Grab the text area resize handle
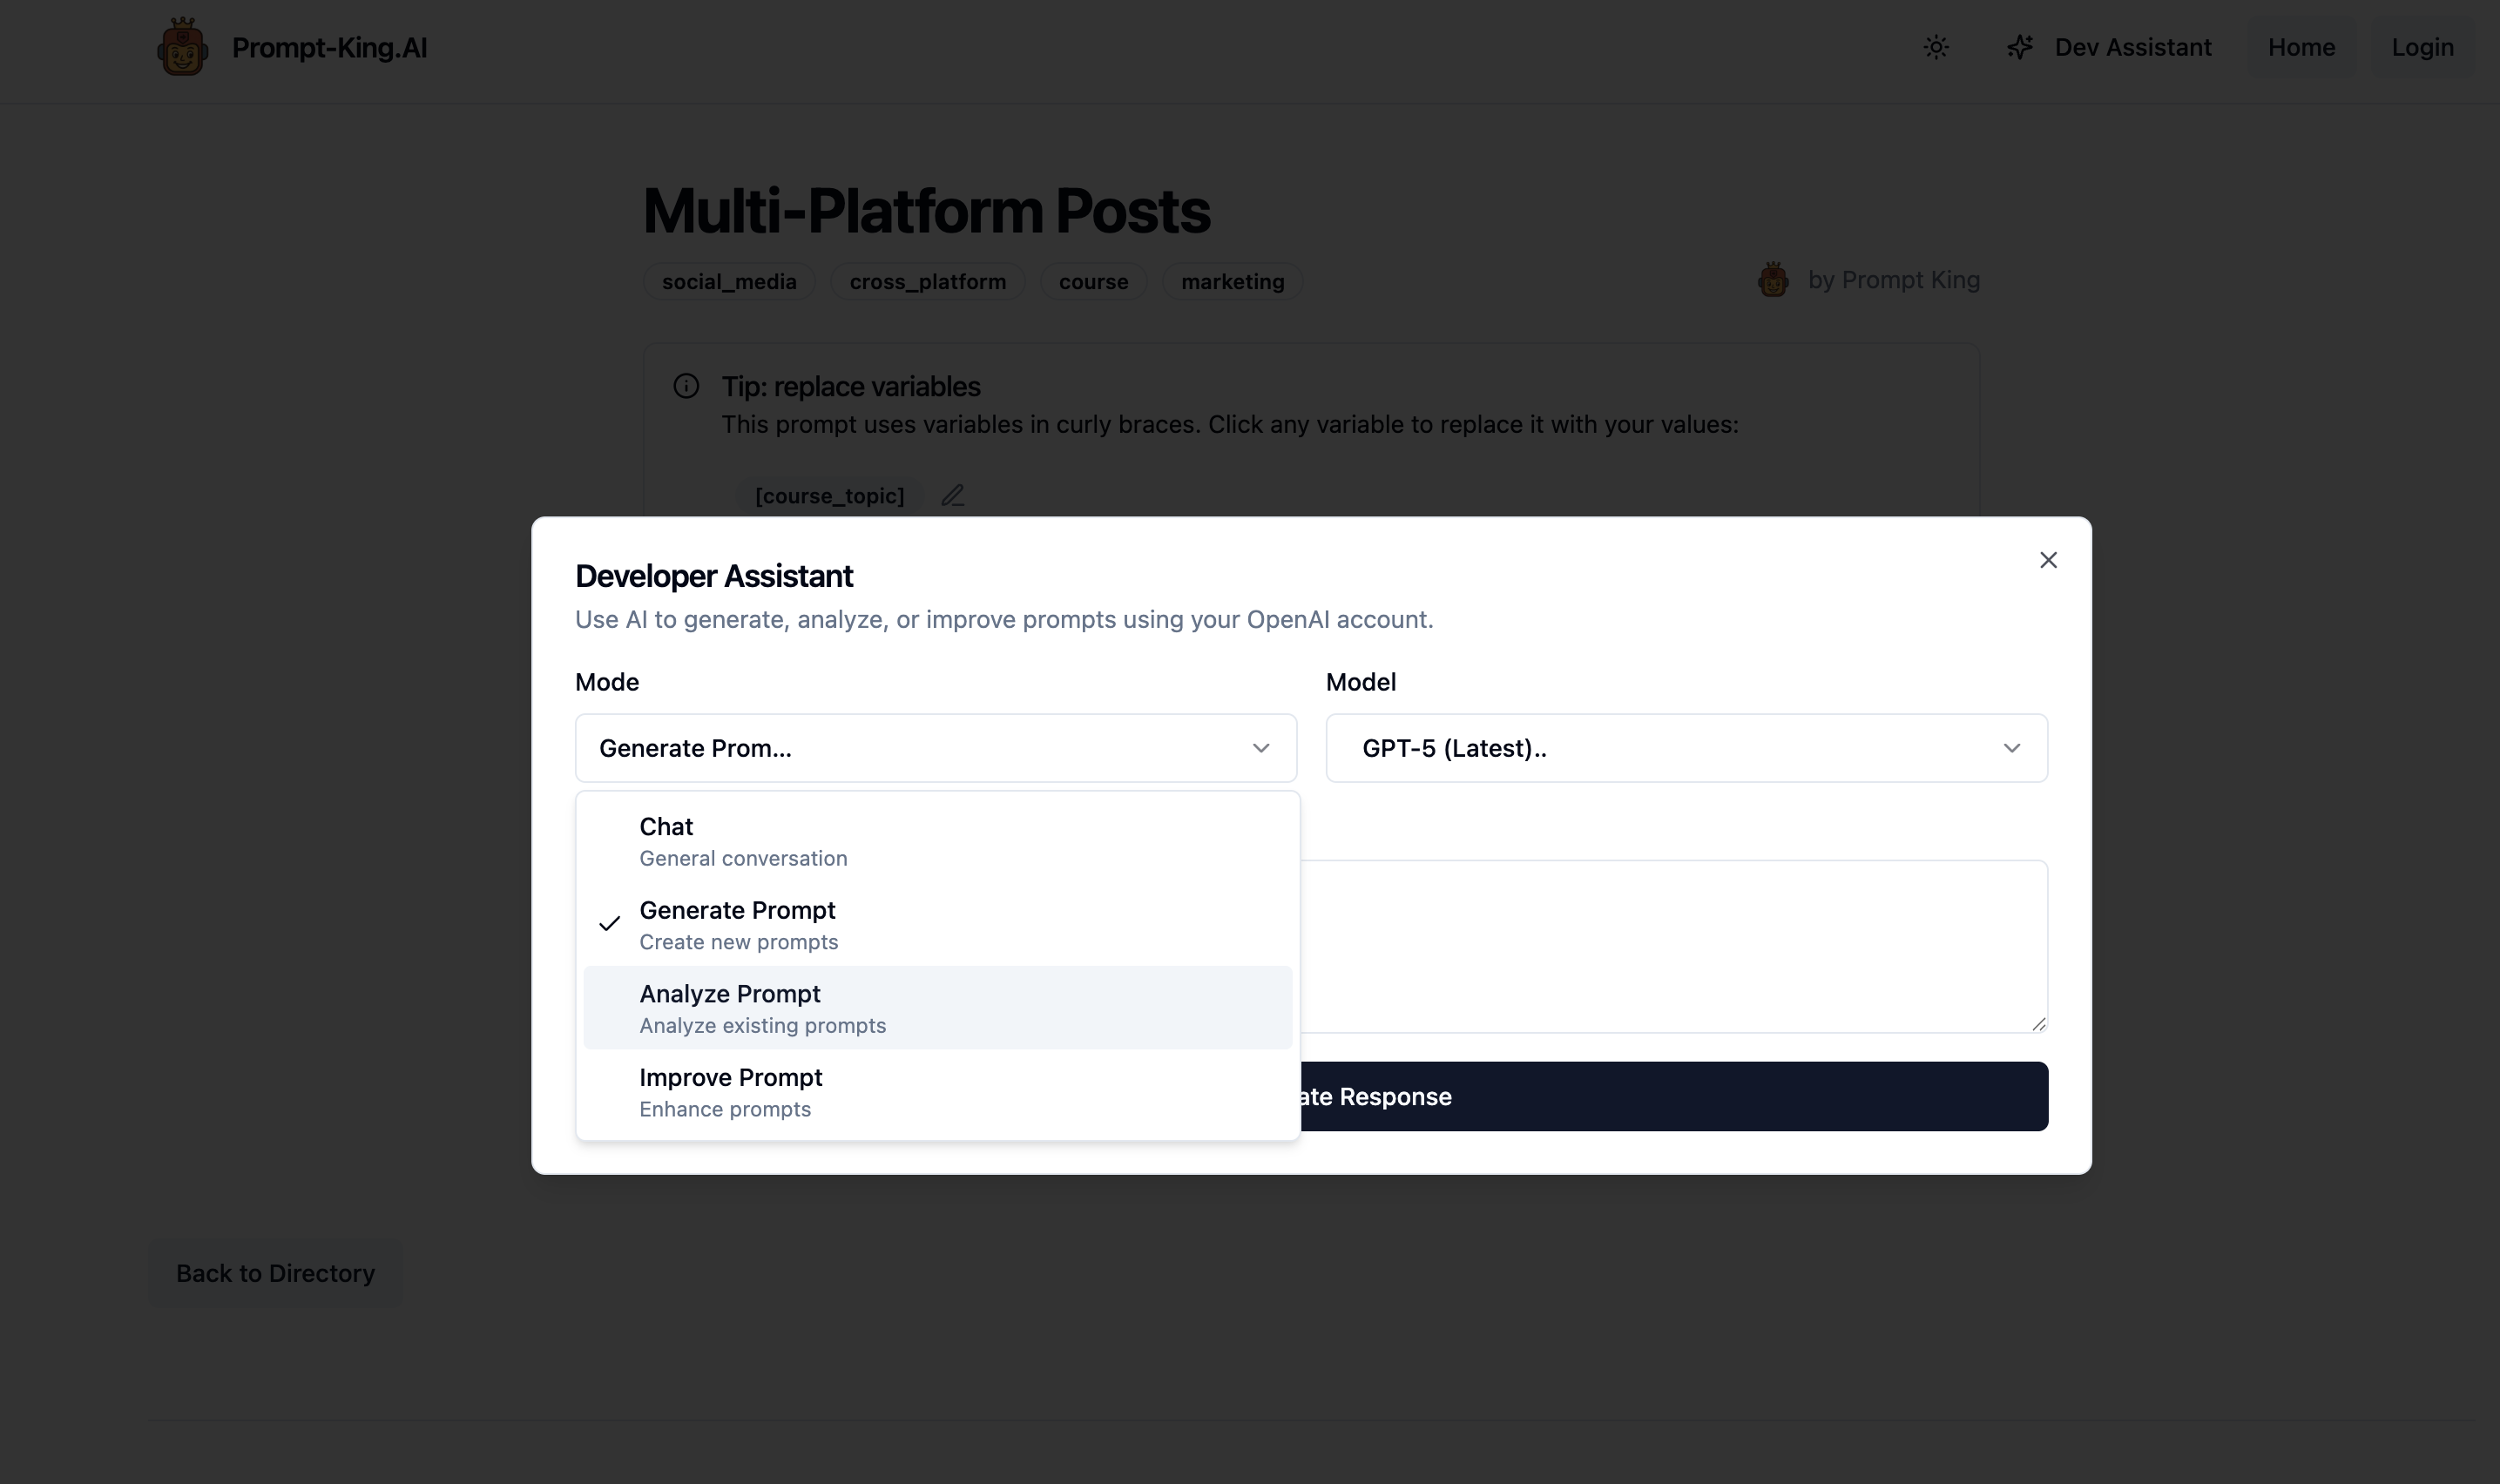Screen dimensions: 2500x1484 tap(2038, 1023)
